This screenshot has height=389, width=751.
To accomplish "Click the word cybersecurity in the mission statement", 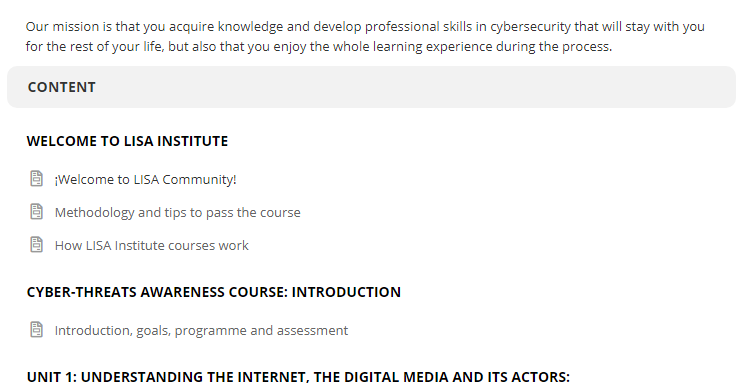I will pos(530,27).
